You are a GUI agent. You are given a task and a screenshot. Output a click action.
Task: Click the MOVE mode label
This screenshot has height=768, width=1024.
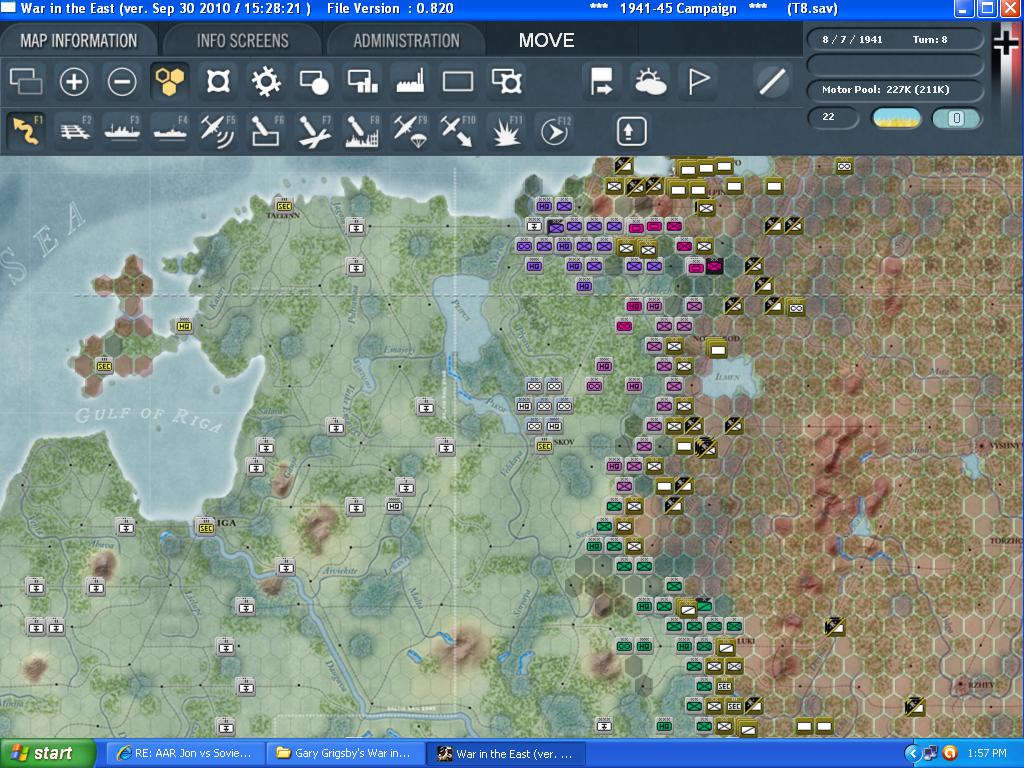tap(547, 40)
